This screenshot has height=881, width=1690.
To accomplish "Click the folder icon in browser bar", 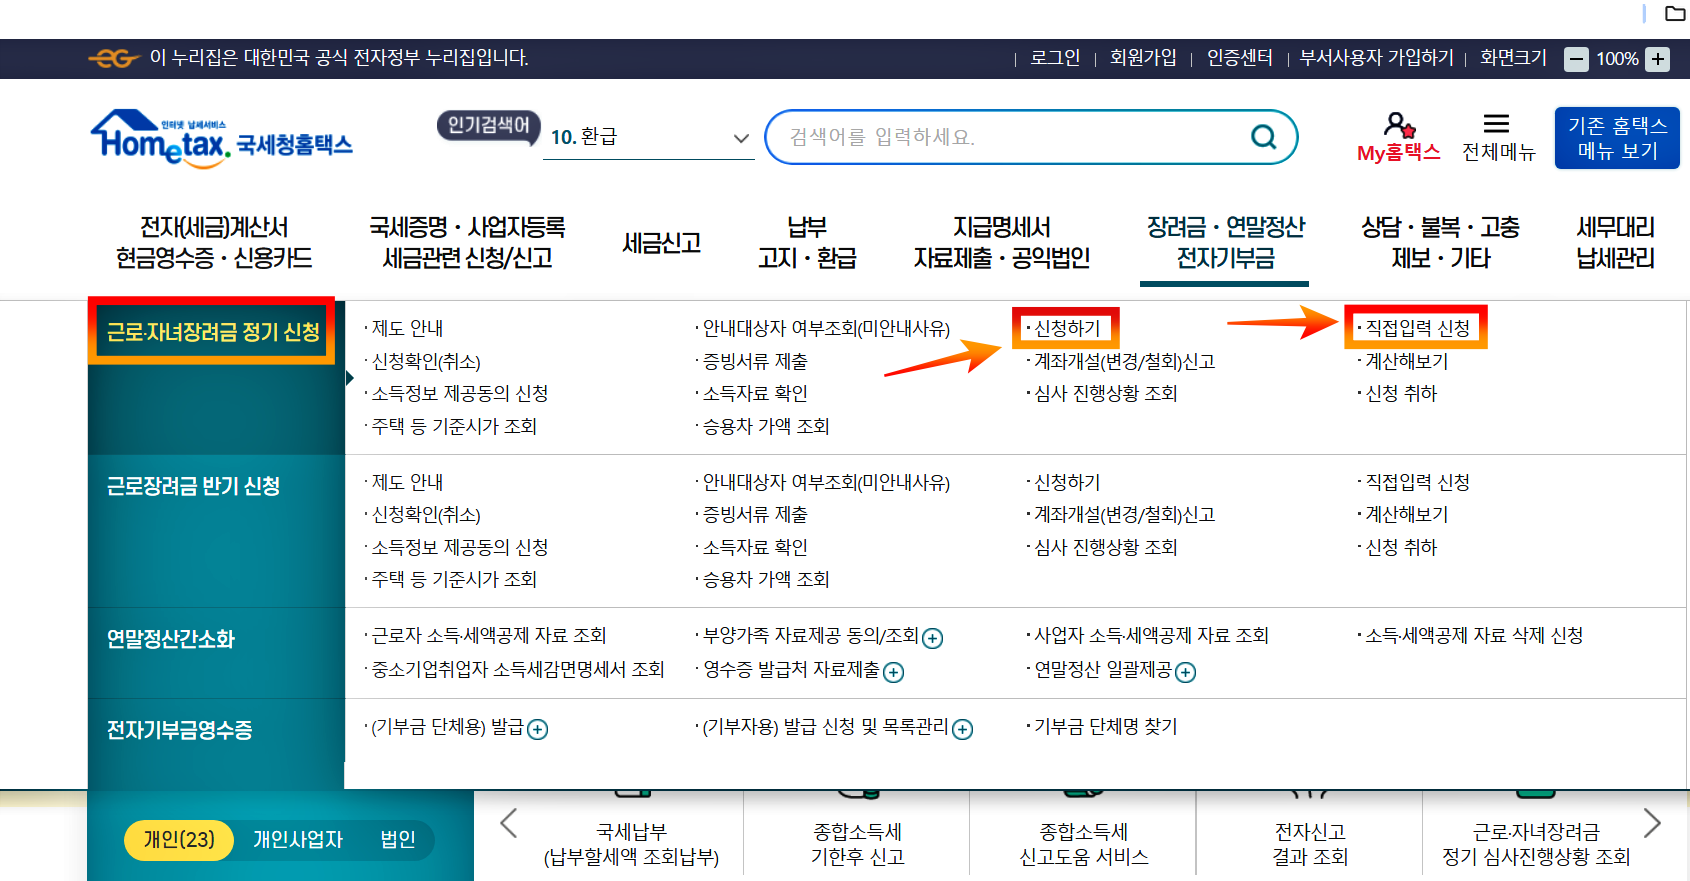I will click(1675, 13).
